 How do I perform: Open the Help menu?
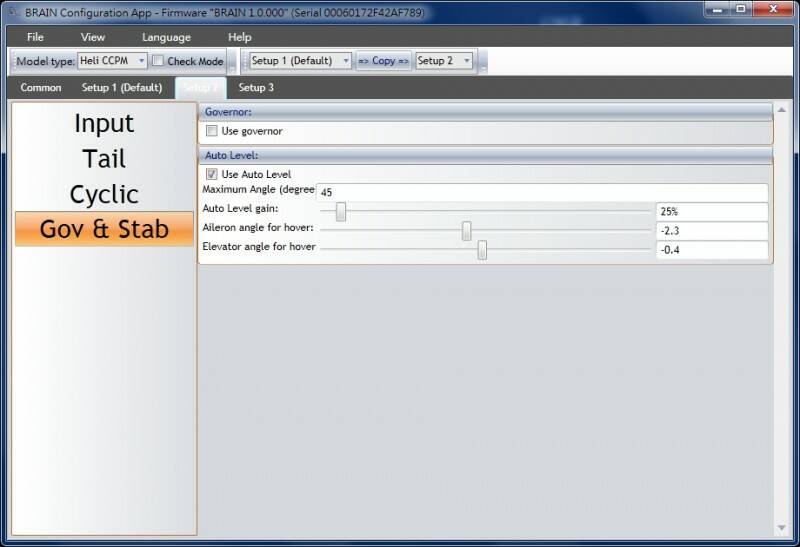pos(240,37)
